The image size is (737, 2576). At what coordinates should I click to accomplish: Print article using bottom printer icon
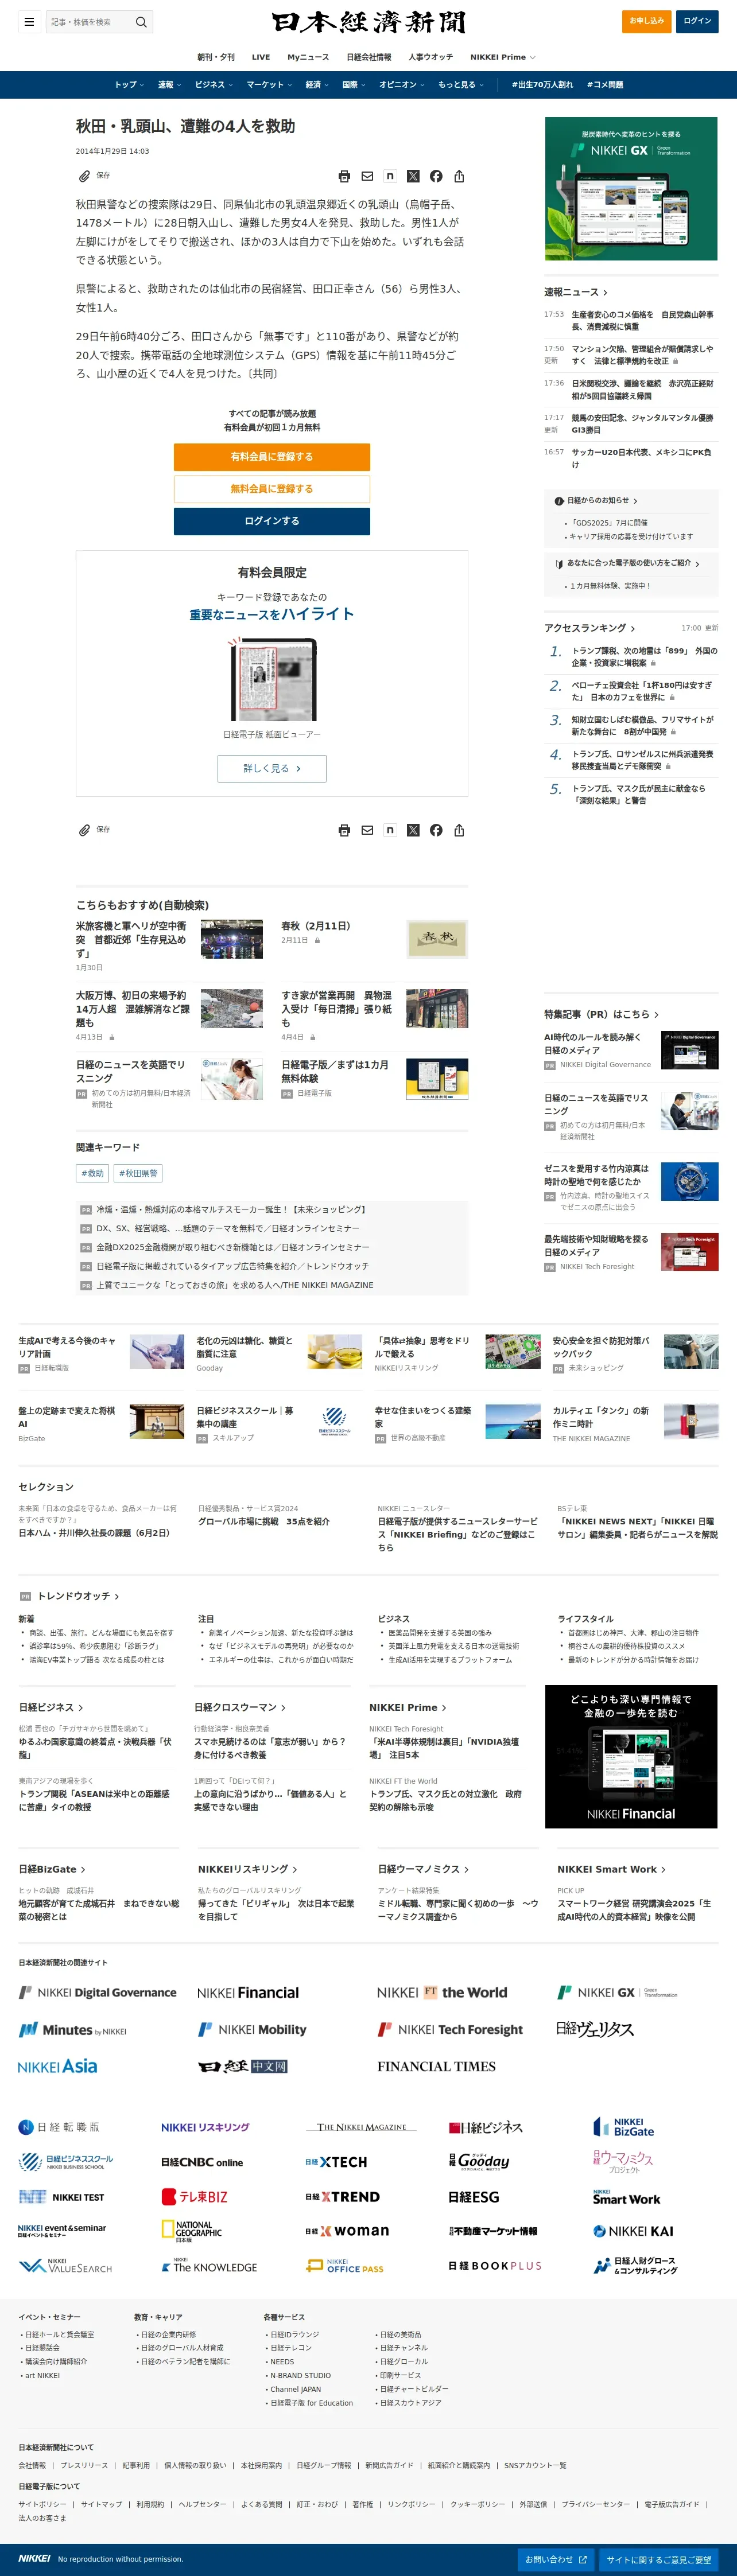[344, 830]
